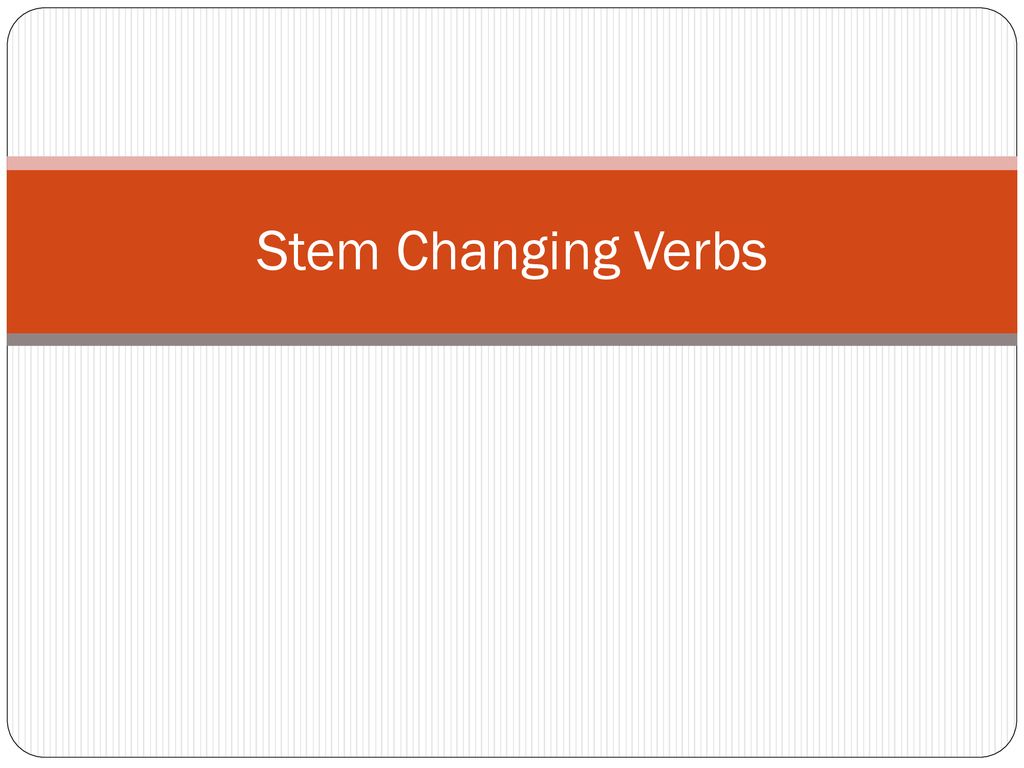Screen dimensions: 1024x768
Task: Click the blank striped area below the banner
Action: pos(512,551)
